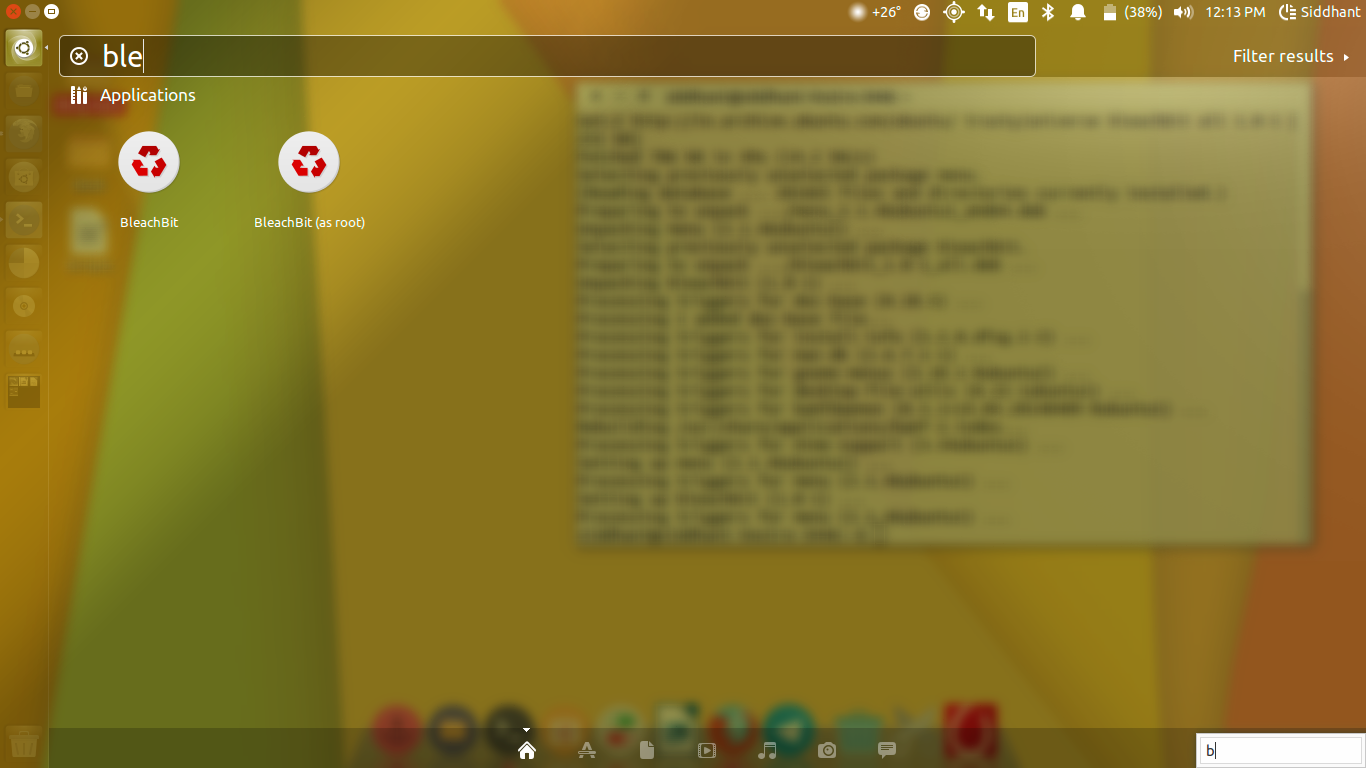Open the Bluetooth indicator in the panel
The height and width of the screenshot is (768, 1366).
point(1047,12)
